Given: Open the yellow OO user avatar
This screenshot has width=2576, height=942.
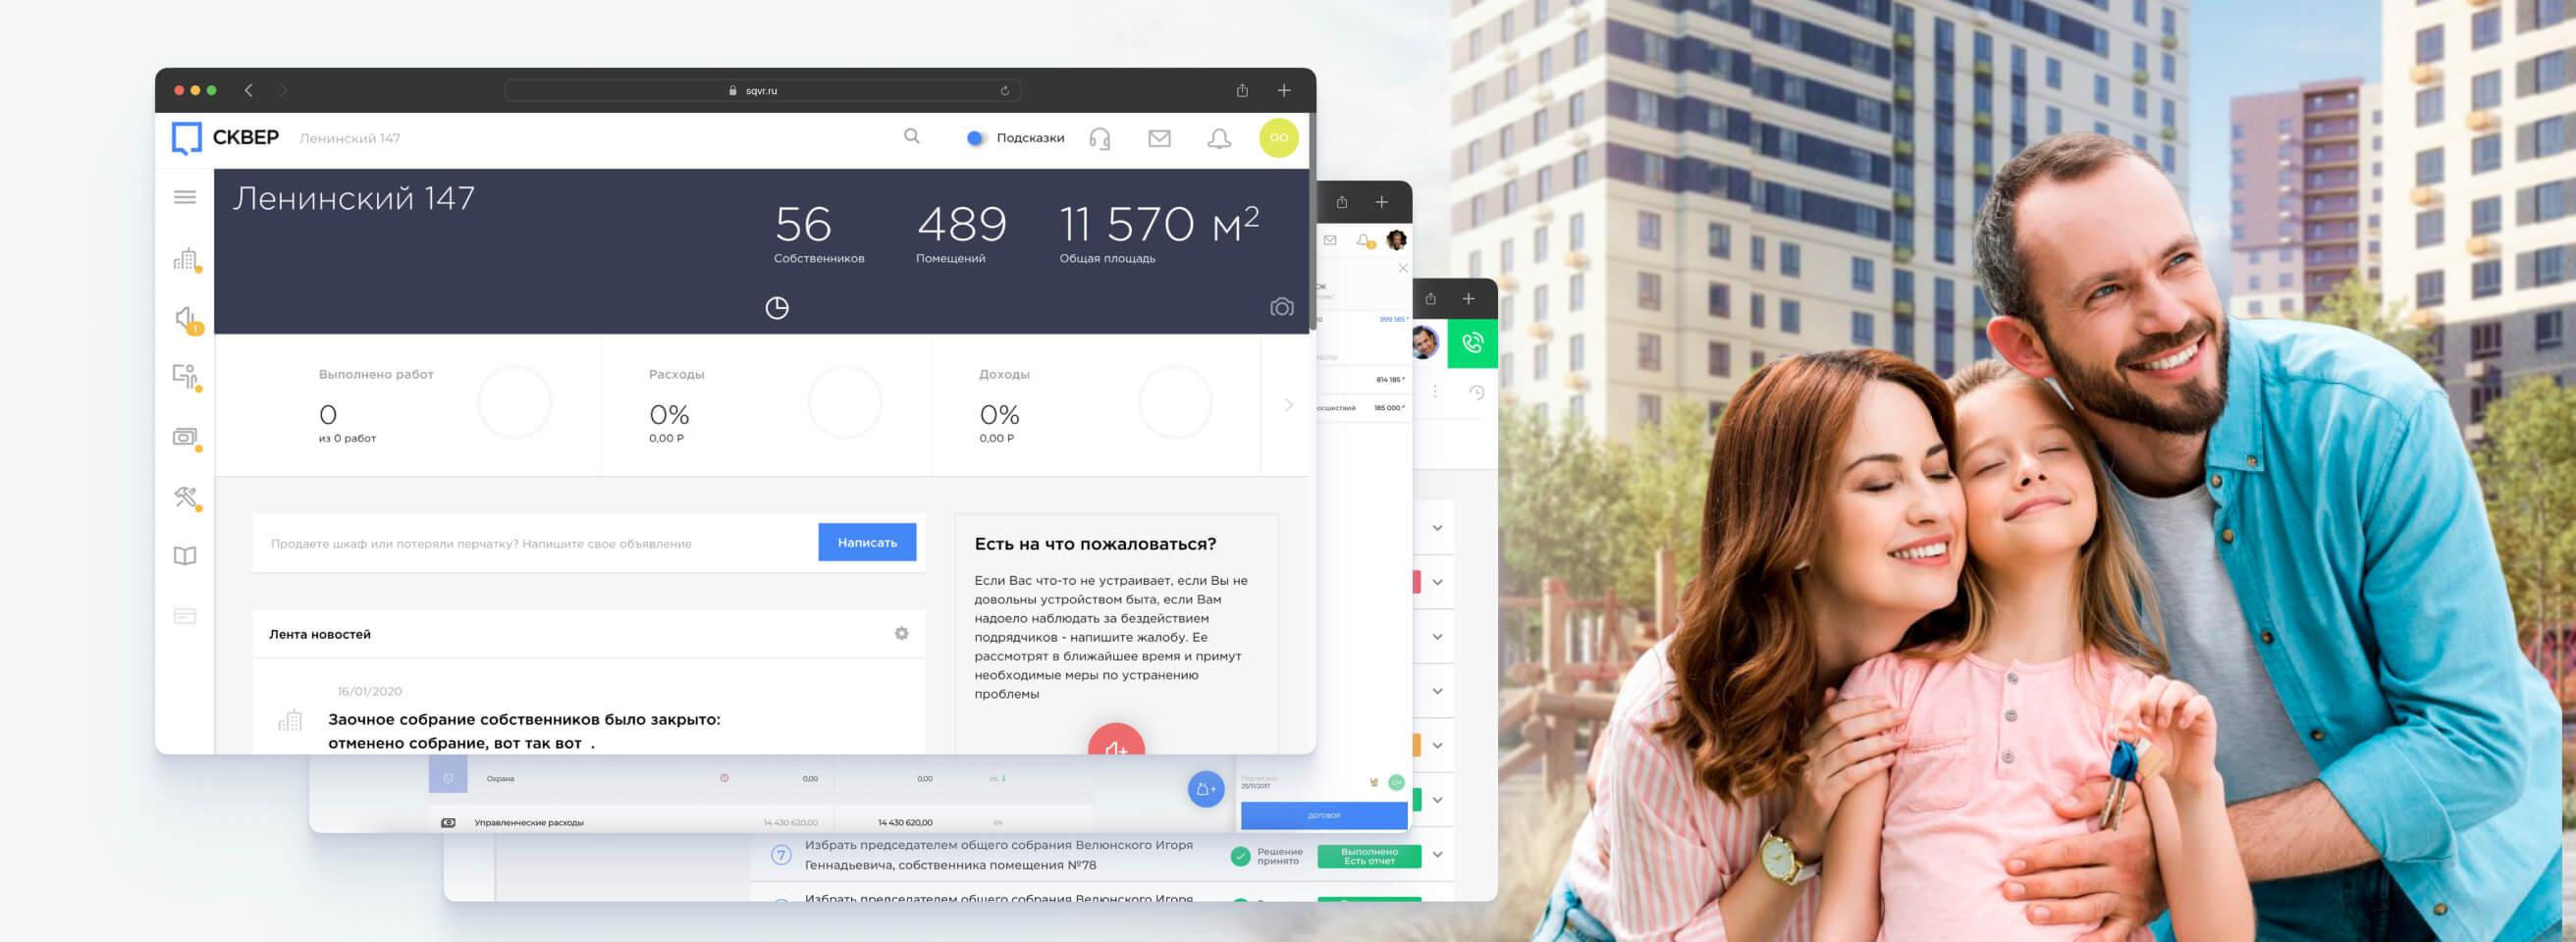Looking at the screenshot, I should pos(1279,138).
